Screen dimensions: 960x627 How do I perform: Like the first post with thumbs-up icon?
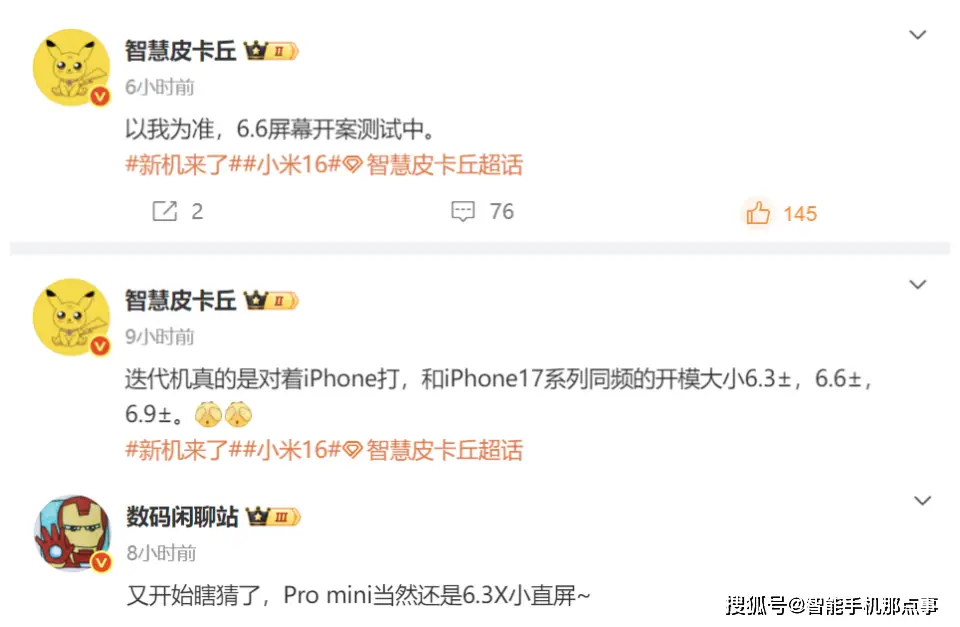[x=758, y=213]
